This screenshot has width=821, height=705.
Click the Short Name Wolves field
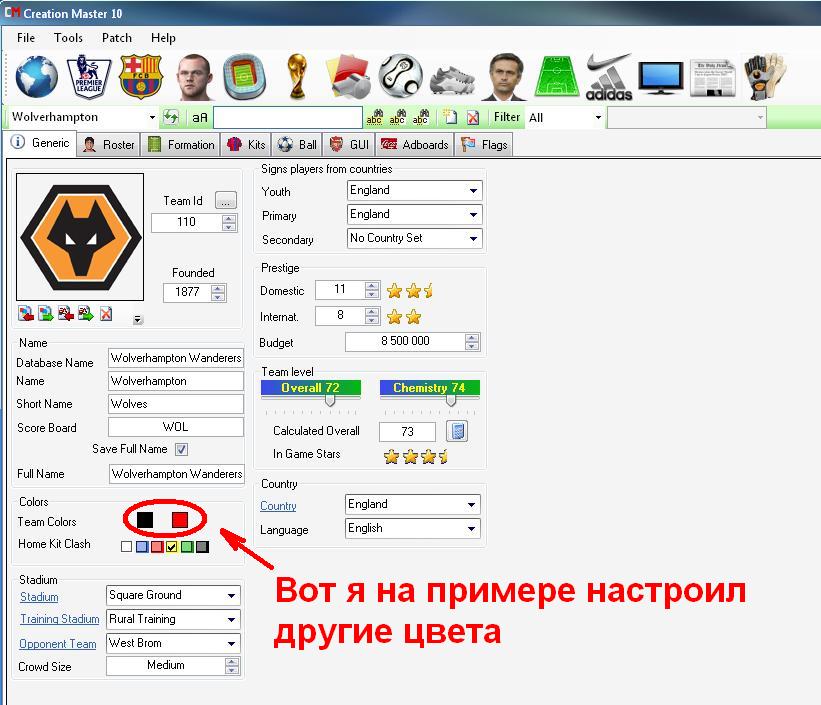point(175,404)
